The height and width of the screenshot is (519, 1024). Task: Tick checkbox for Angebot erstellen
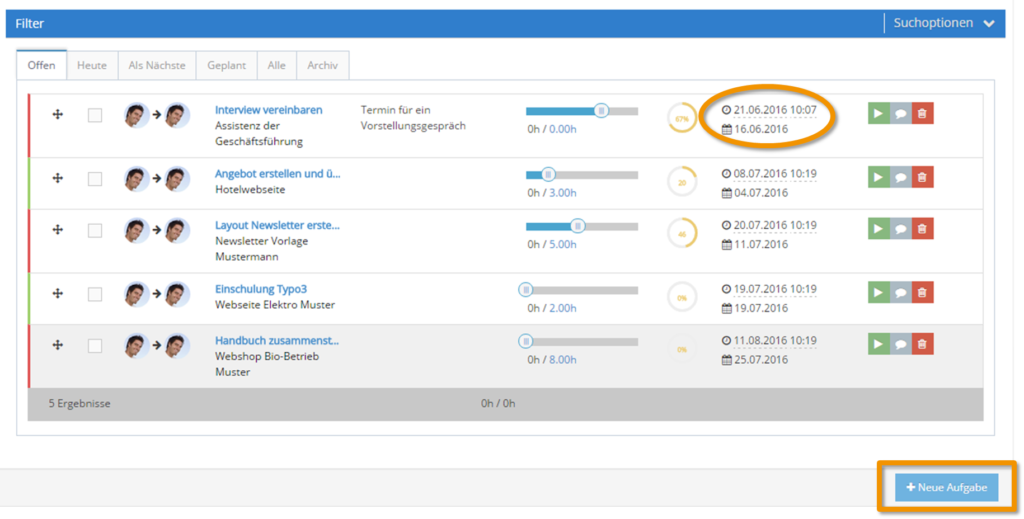95,179
